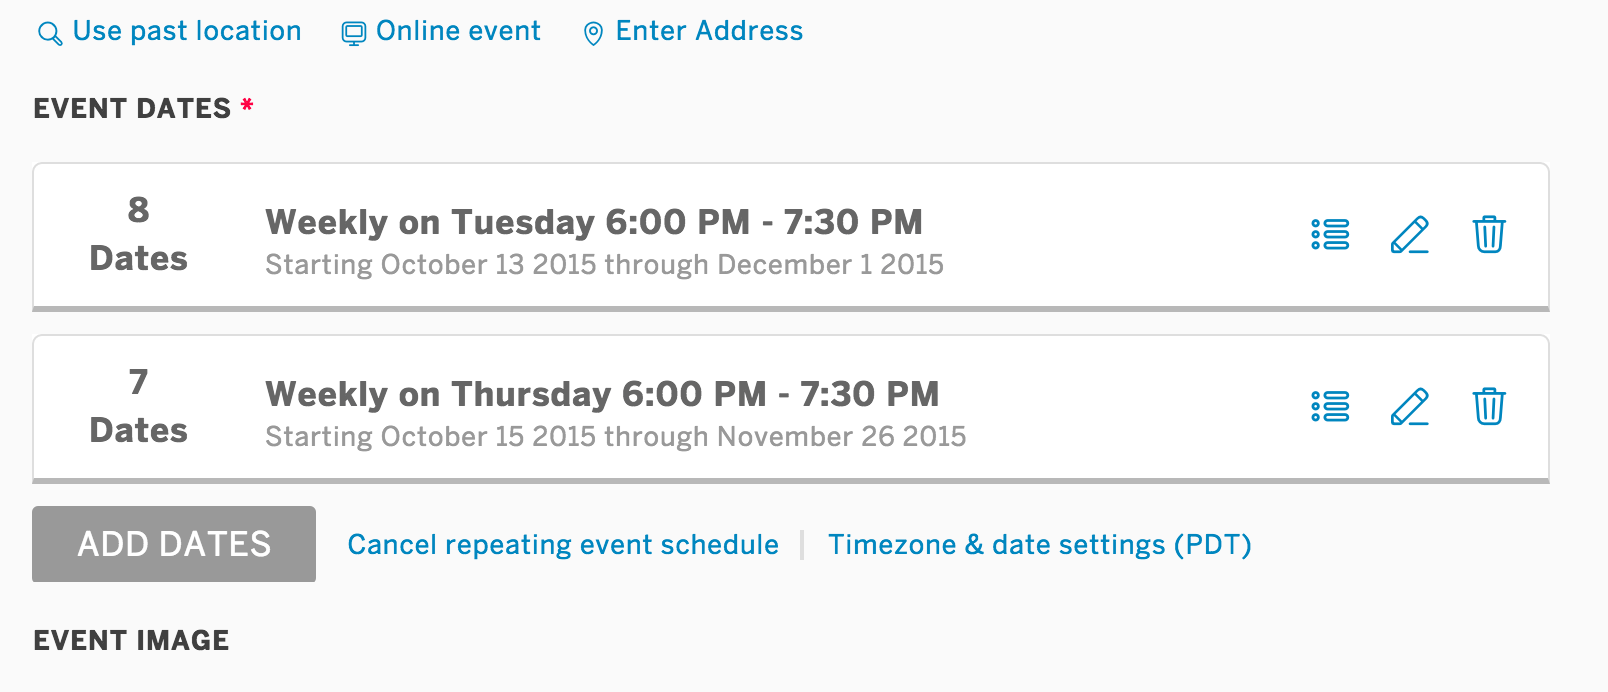Open Timezone & date settings (PDT)
This screenshot has width=1608, height=692.
tap(1040, 545)
